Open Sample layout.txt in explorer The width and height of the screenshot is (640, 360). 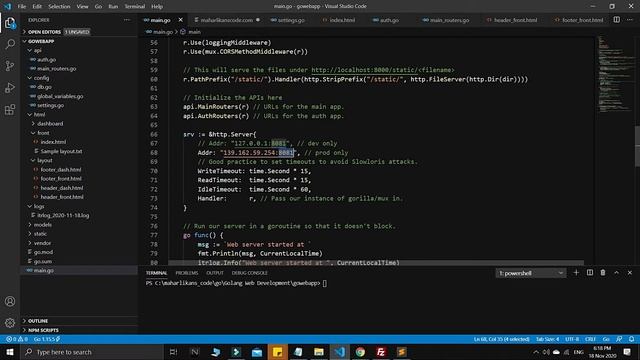click(61, 151)
